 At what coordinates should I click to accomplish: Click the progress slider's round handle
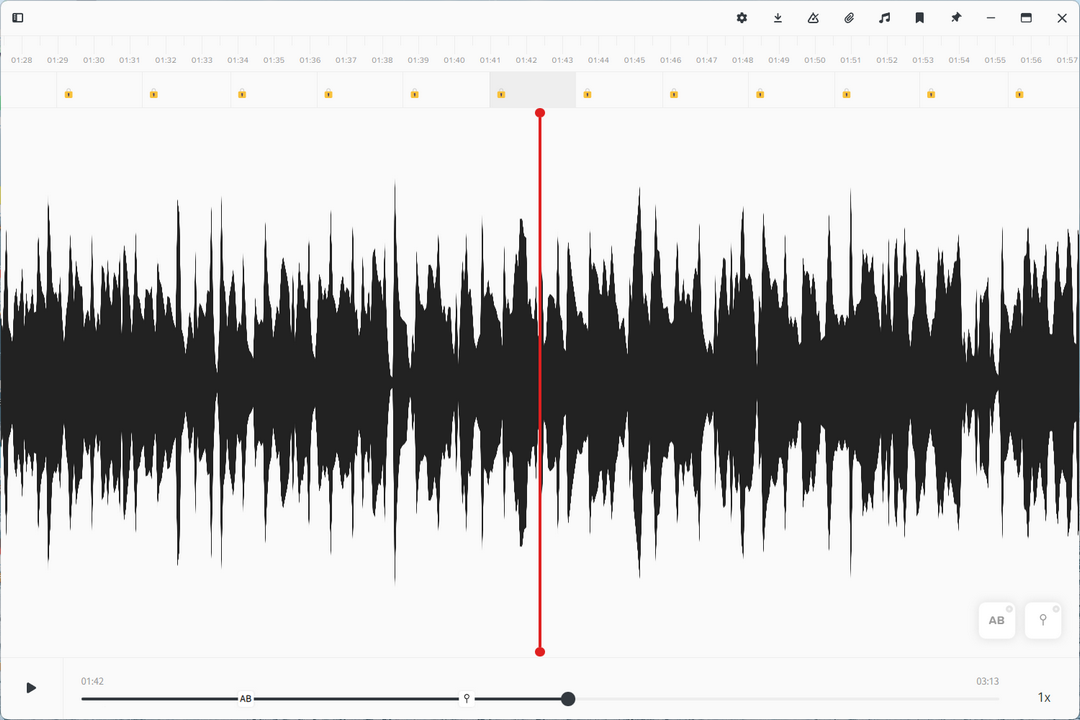(568, 699)
